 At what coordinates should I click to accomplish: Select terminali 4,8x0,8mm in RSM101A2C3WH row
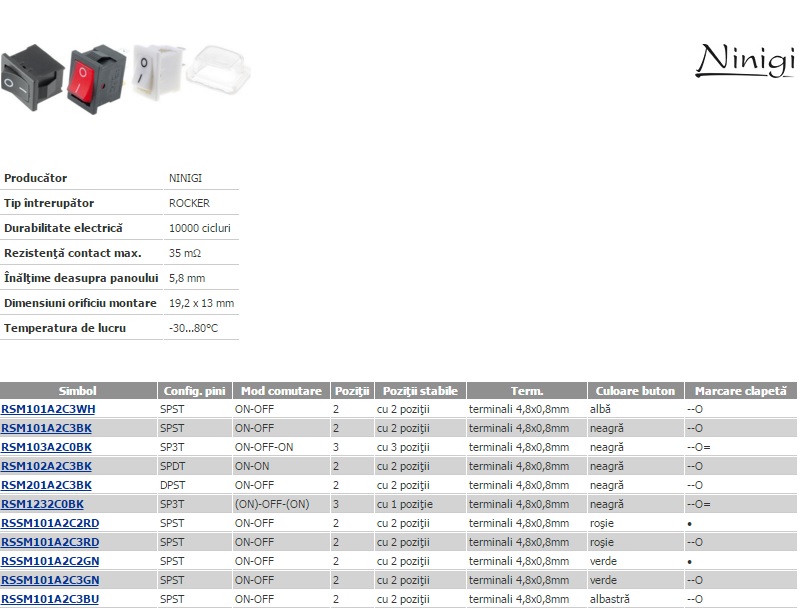tap(519, 409)
